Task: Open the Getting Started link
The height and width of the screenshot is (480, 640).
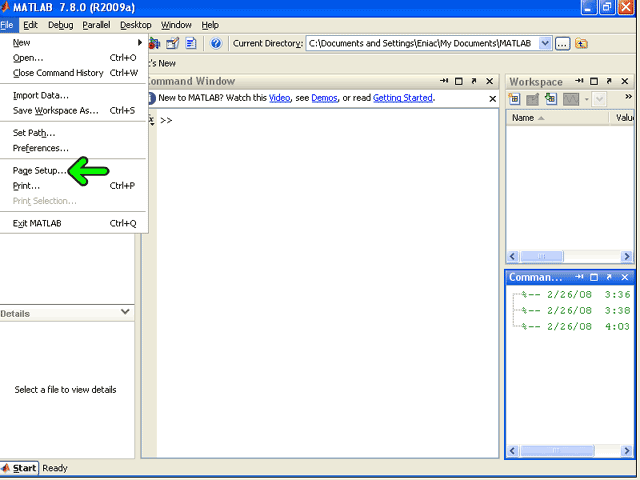Action: (403, 98)
